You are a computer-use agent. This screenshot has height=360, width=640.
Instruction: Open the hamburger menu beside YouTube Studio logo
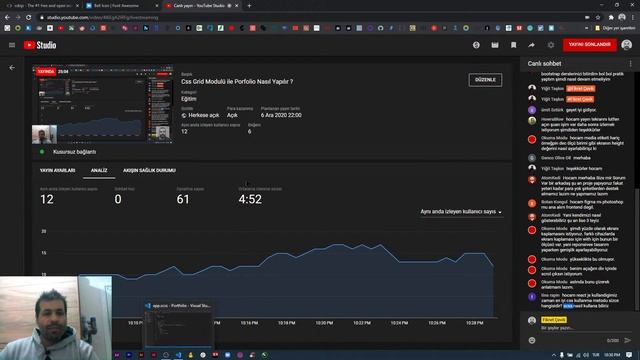[x=12, y=45]
